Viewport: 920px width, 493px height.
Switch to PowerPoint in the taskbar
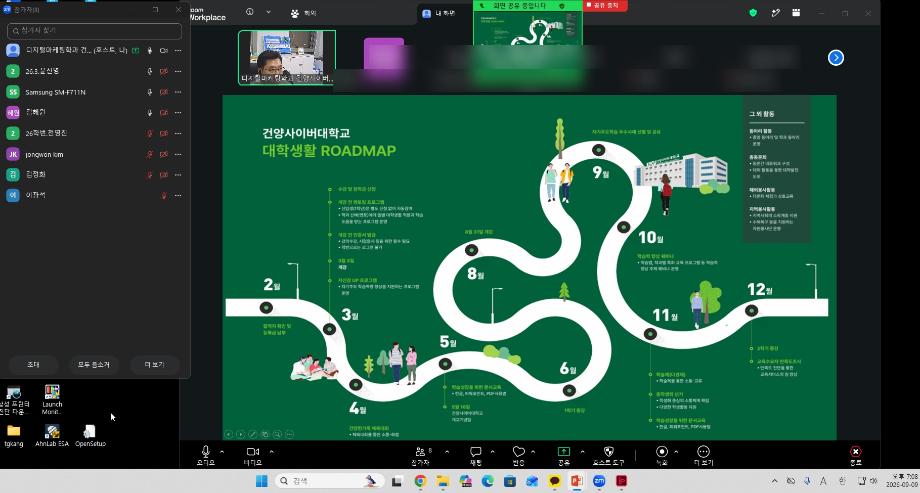[x=577, y=481]
